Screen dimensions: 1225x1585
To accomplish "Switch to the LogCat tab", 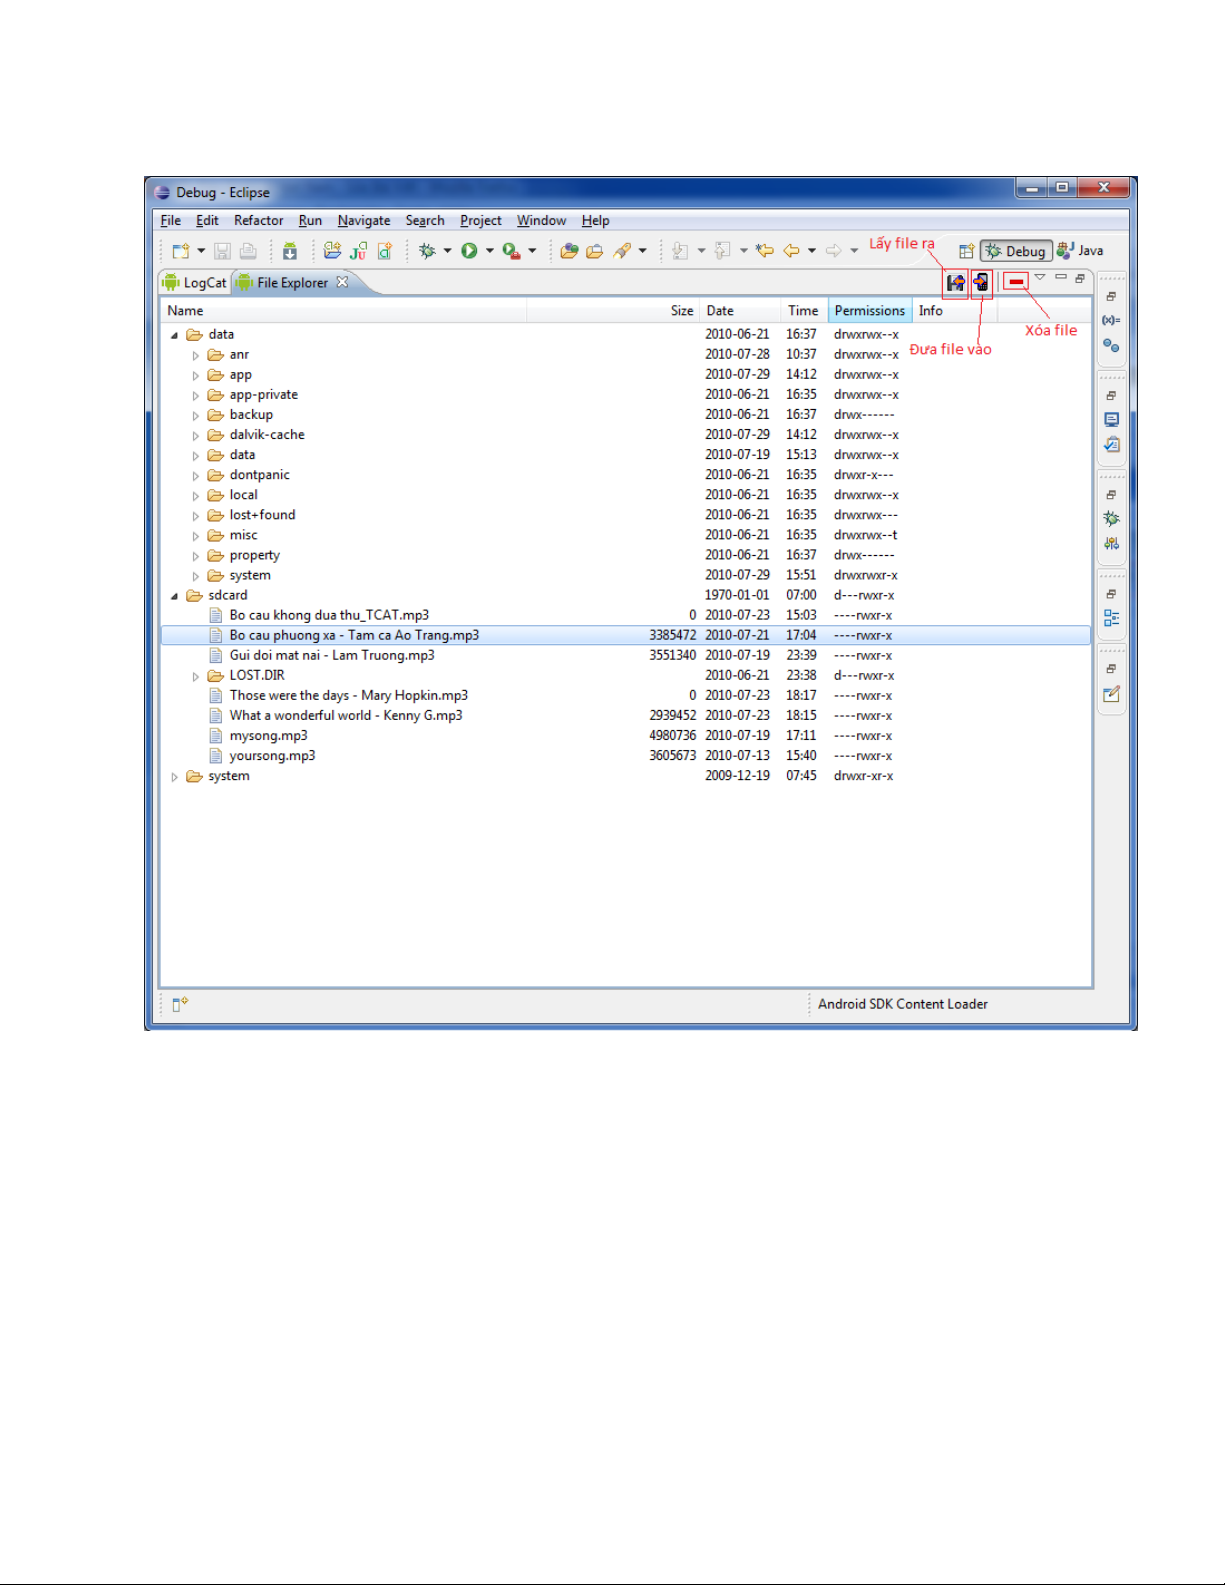I will [196, 283].
